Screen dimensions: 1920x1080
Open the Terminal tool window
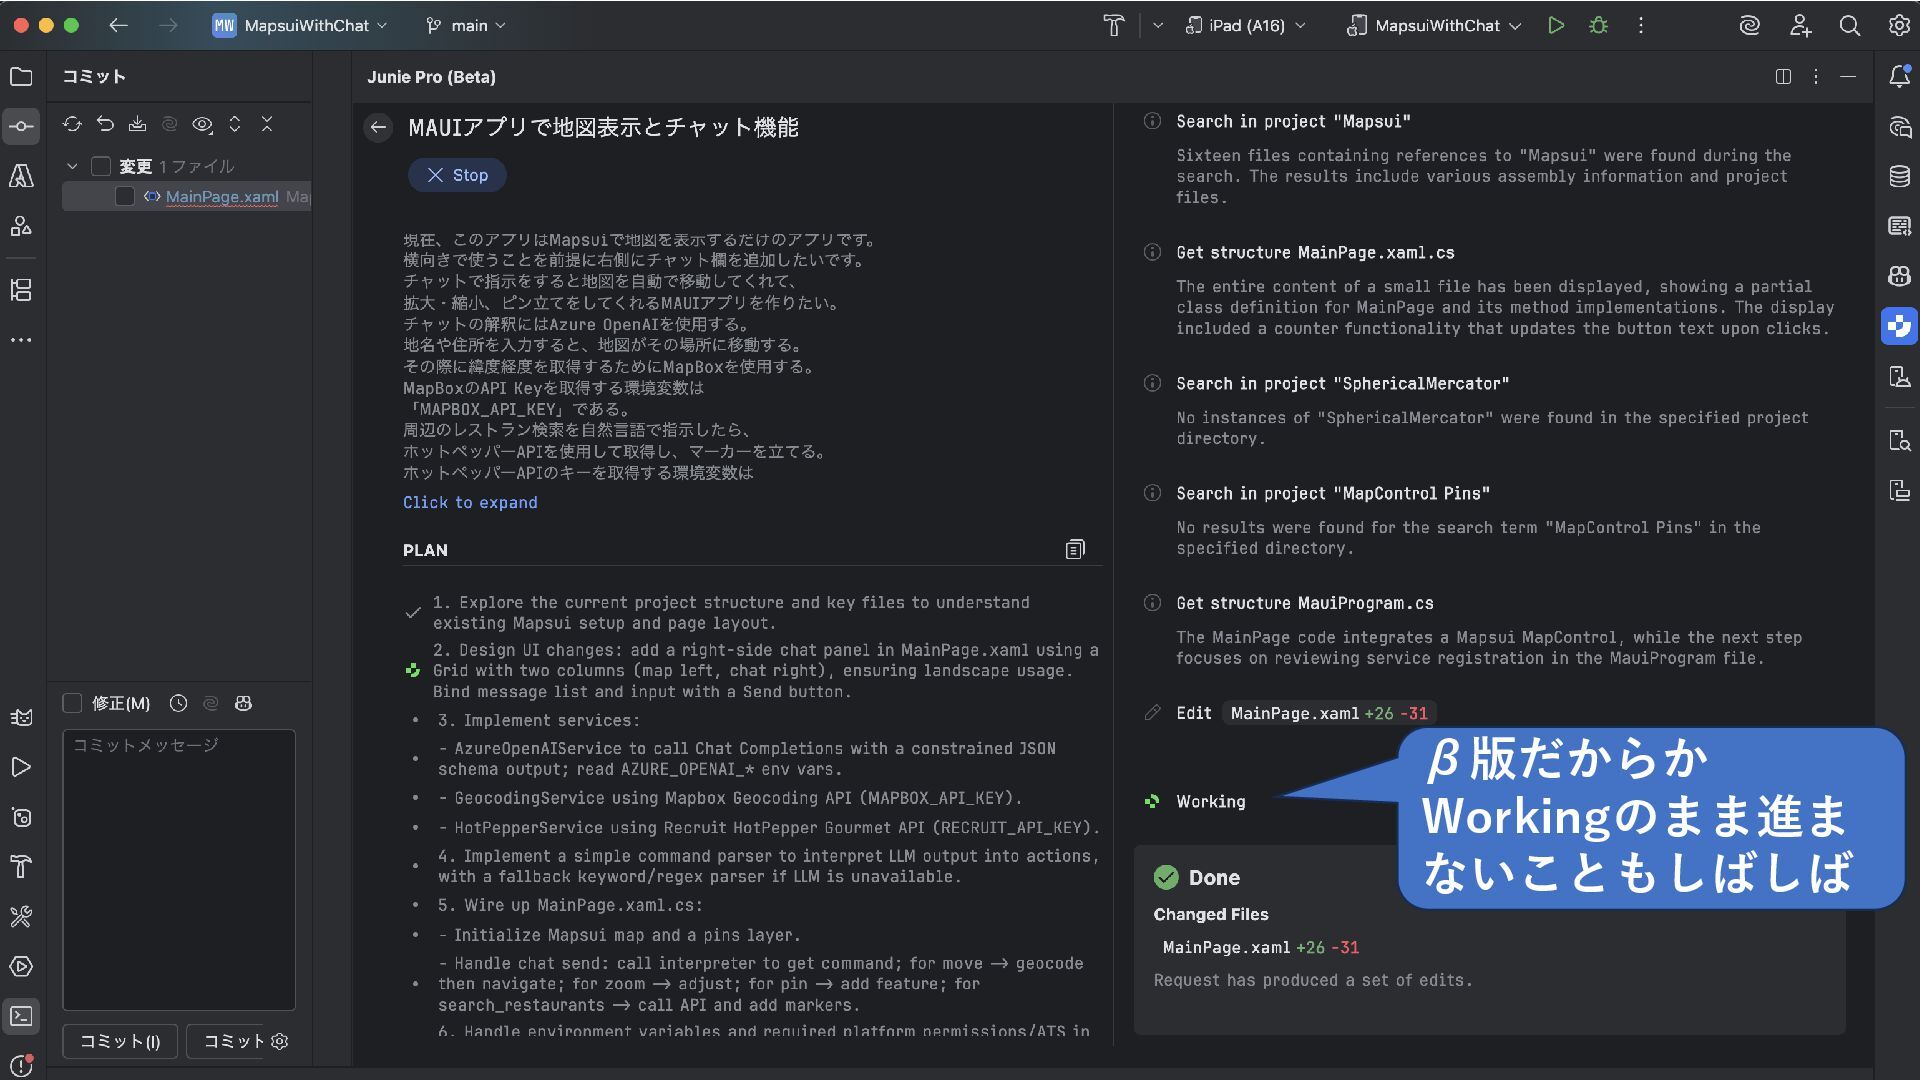(x=21, y=1016)
